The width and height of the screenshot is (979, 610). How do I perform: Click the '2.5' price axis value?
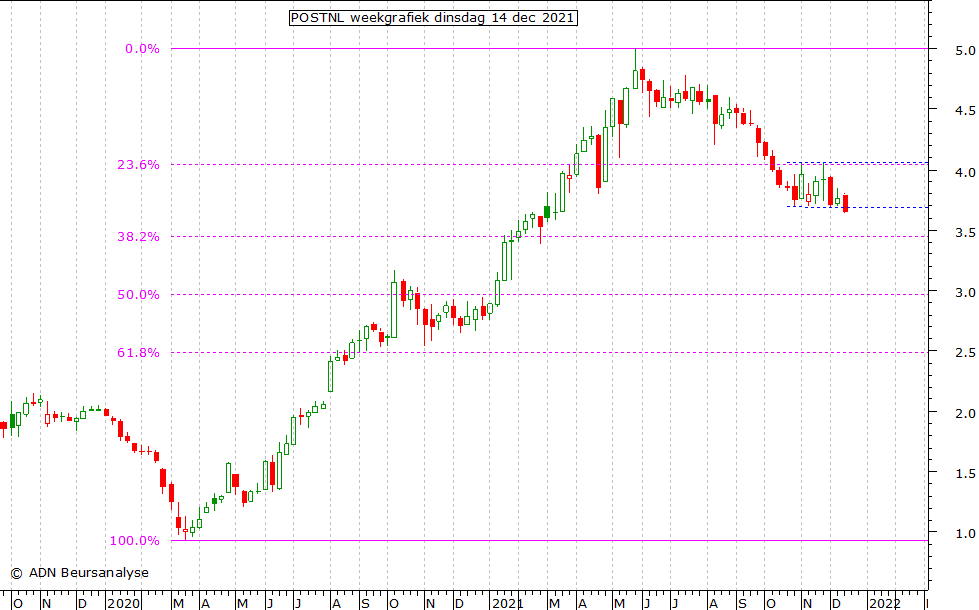(965, 353)
